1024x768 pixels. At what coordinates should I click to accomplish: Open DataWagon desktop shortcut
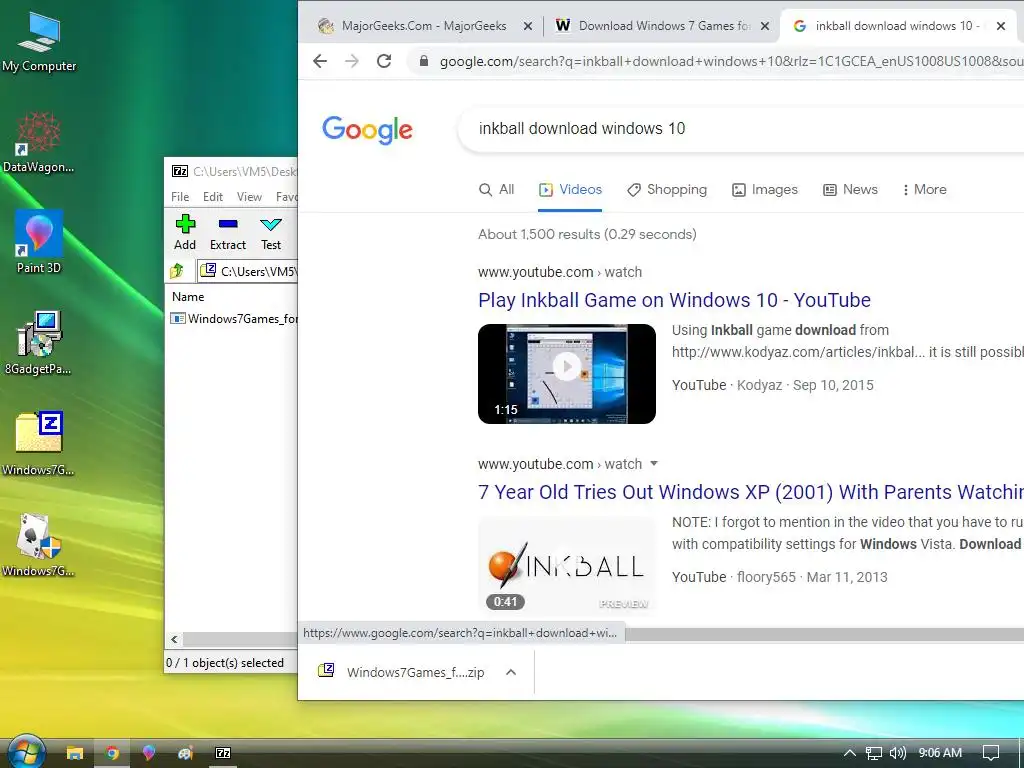39,142
